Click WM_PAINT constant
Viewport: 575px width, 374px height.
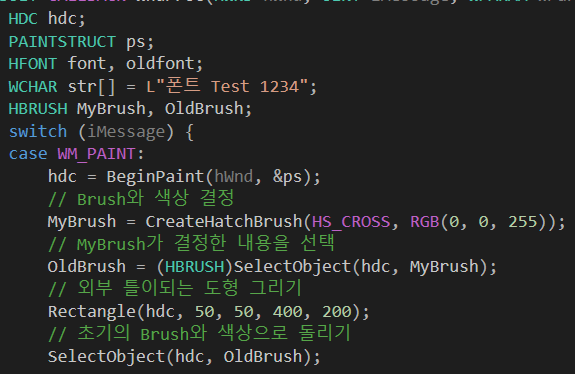tap(96, 154)
